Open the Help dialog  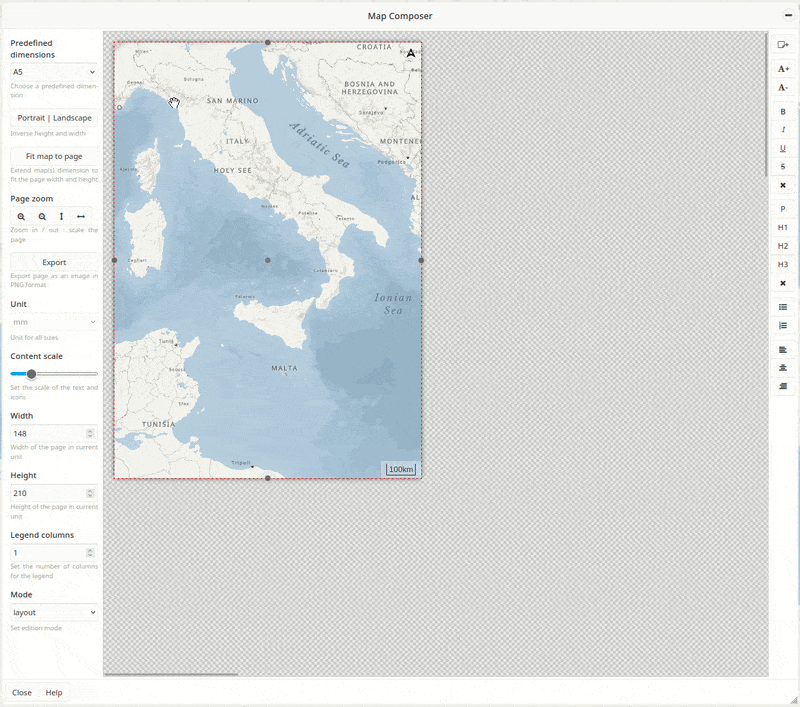point(54,692)
